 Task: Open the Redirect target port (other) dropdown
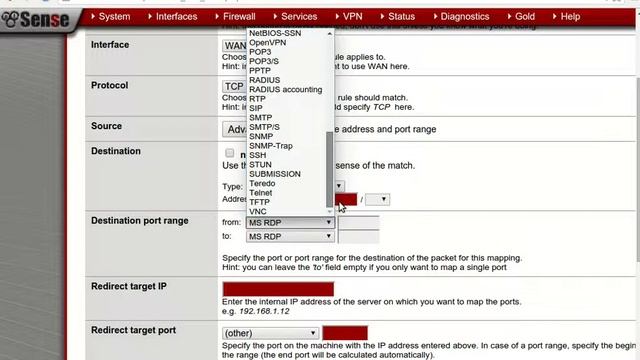coord(270,333)
